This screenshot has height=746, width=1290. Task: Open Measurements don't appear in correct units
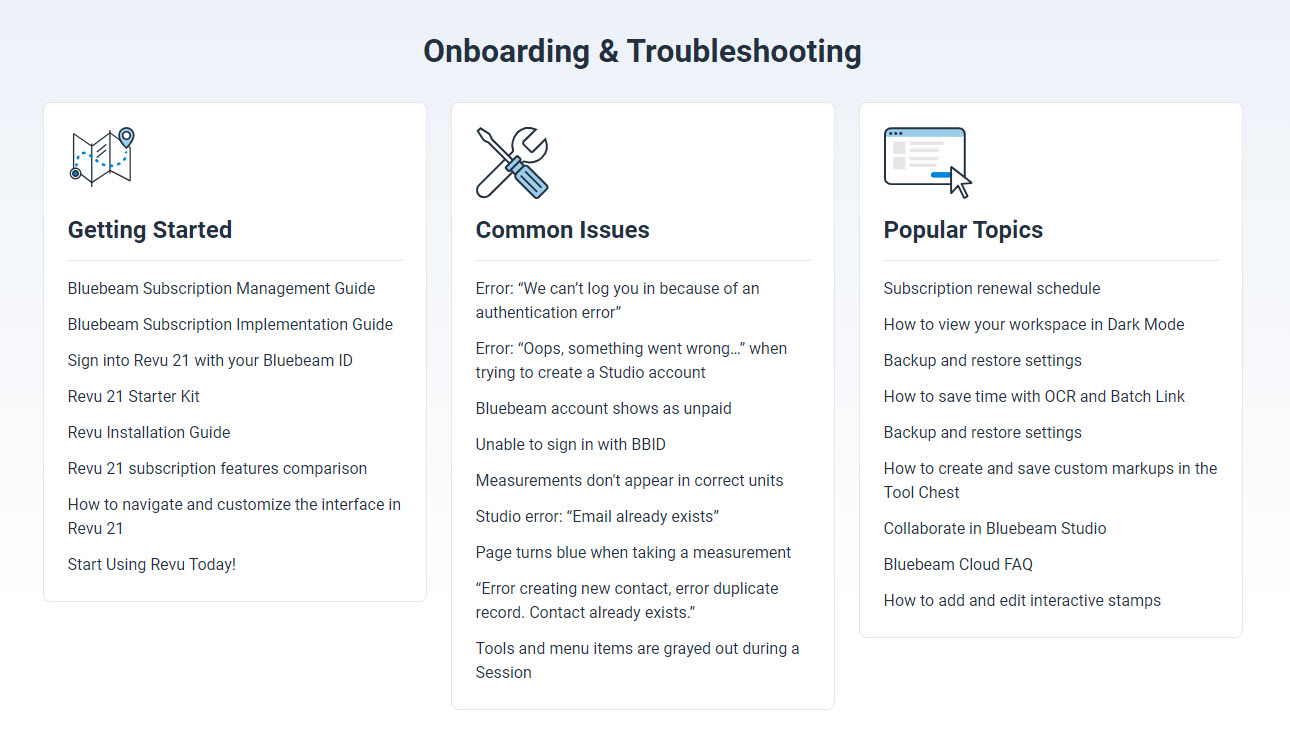[629, 480]
